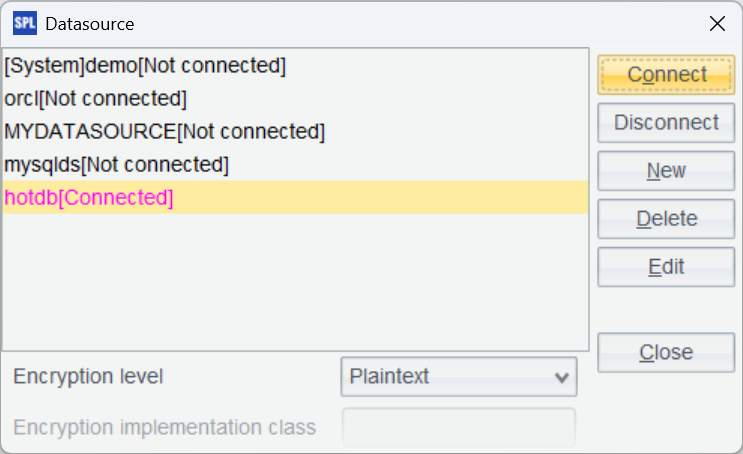Delete the selected datasource

coord(666,219)
